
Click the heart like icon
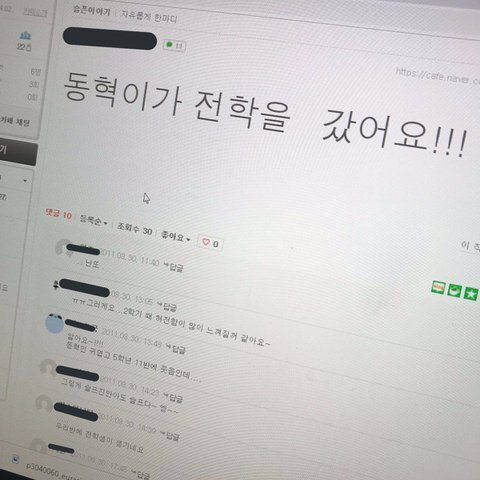click(x=206, y=242)
